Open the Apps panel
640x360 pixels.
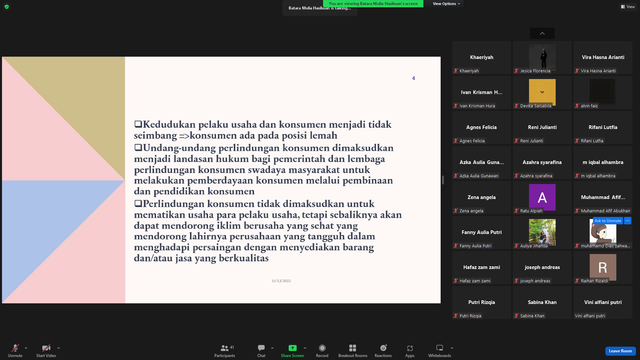tap(410, 350)
